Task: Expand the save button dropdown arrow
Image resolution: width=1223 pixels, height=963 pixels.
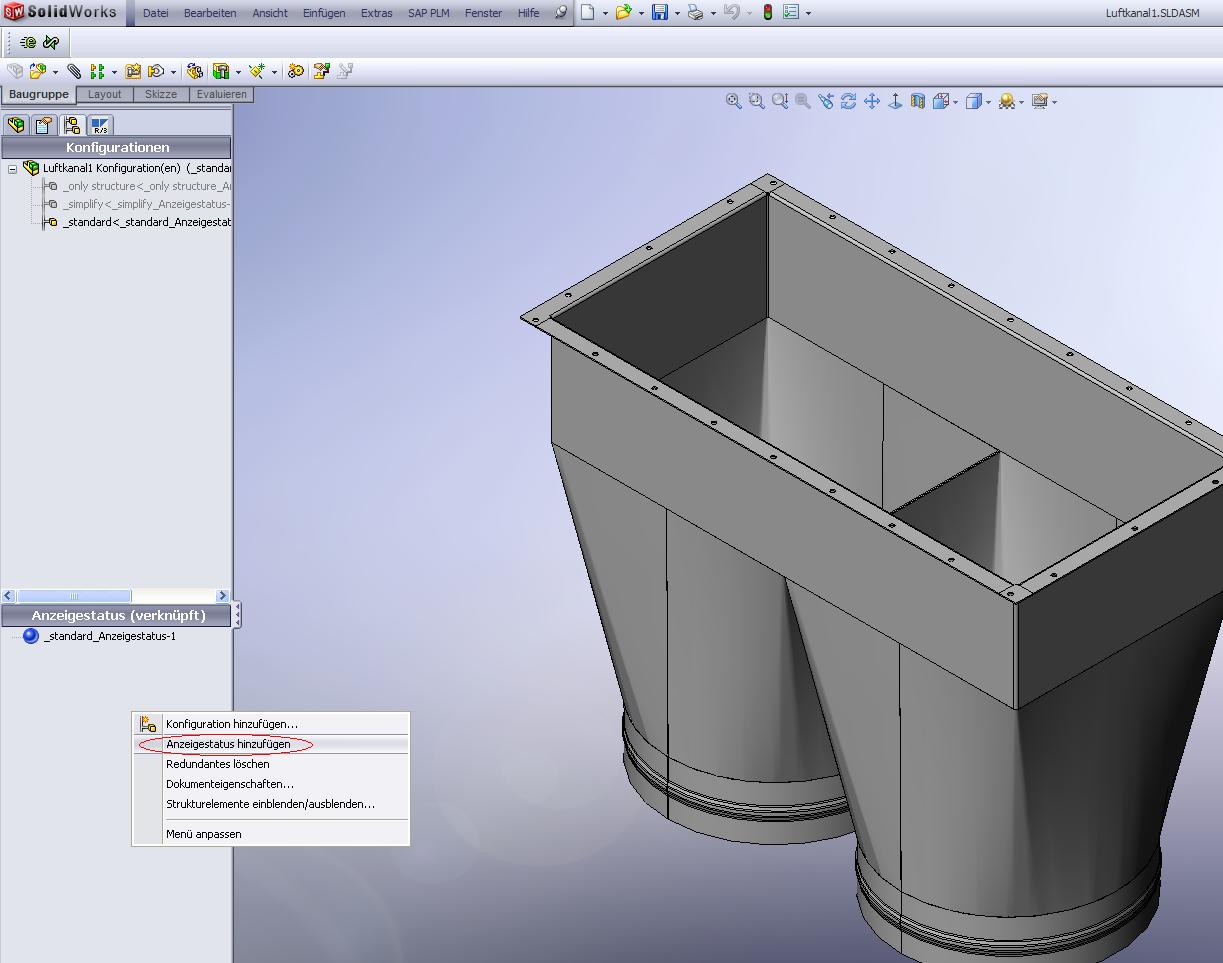Action: pos(677,14)
